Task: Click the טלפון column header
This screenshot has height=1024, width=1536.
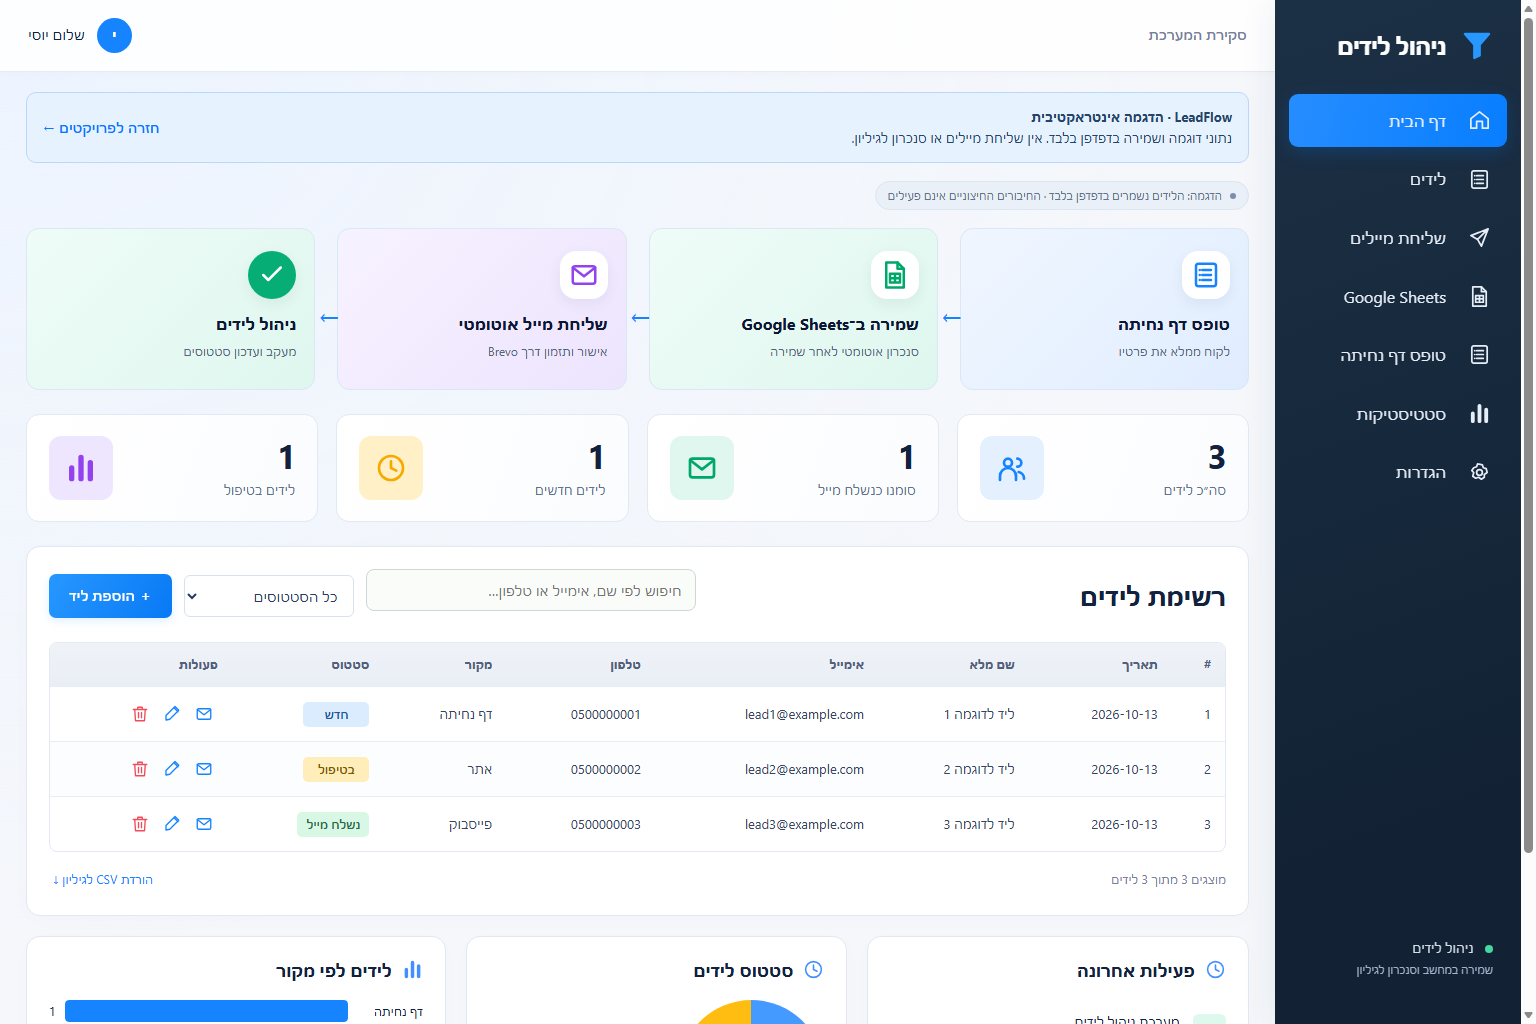Action: 625,665
